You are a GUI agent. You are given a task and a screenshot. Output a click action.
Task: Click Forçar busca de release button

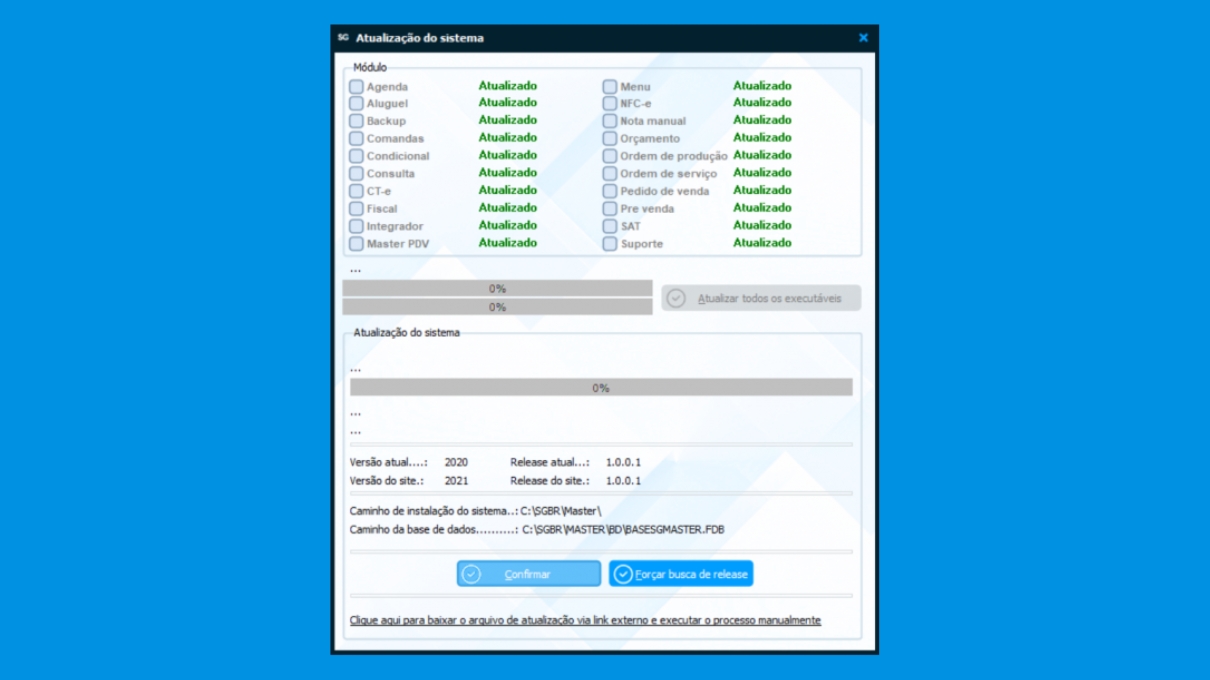pos(681,574)
